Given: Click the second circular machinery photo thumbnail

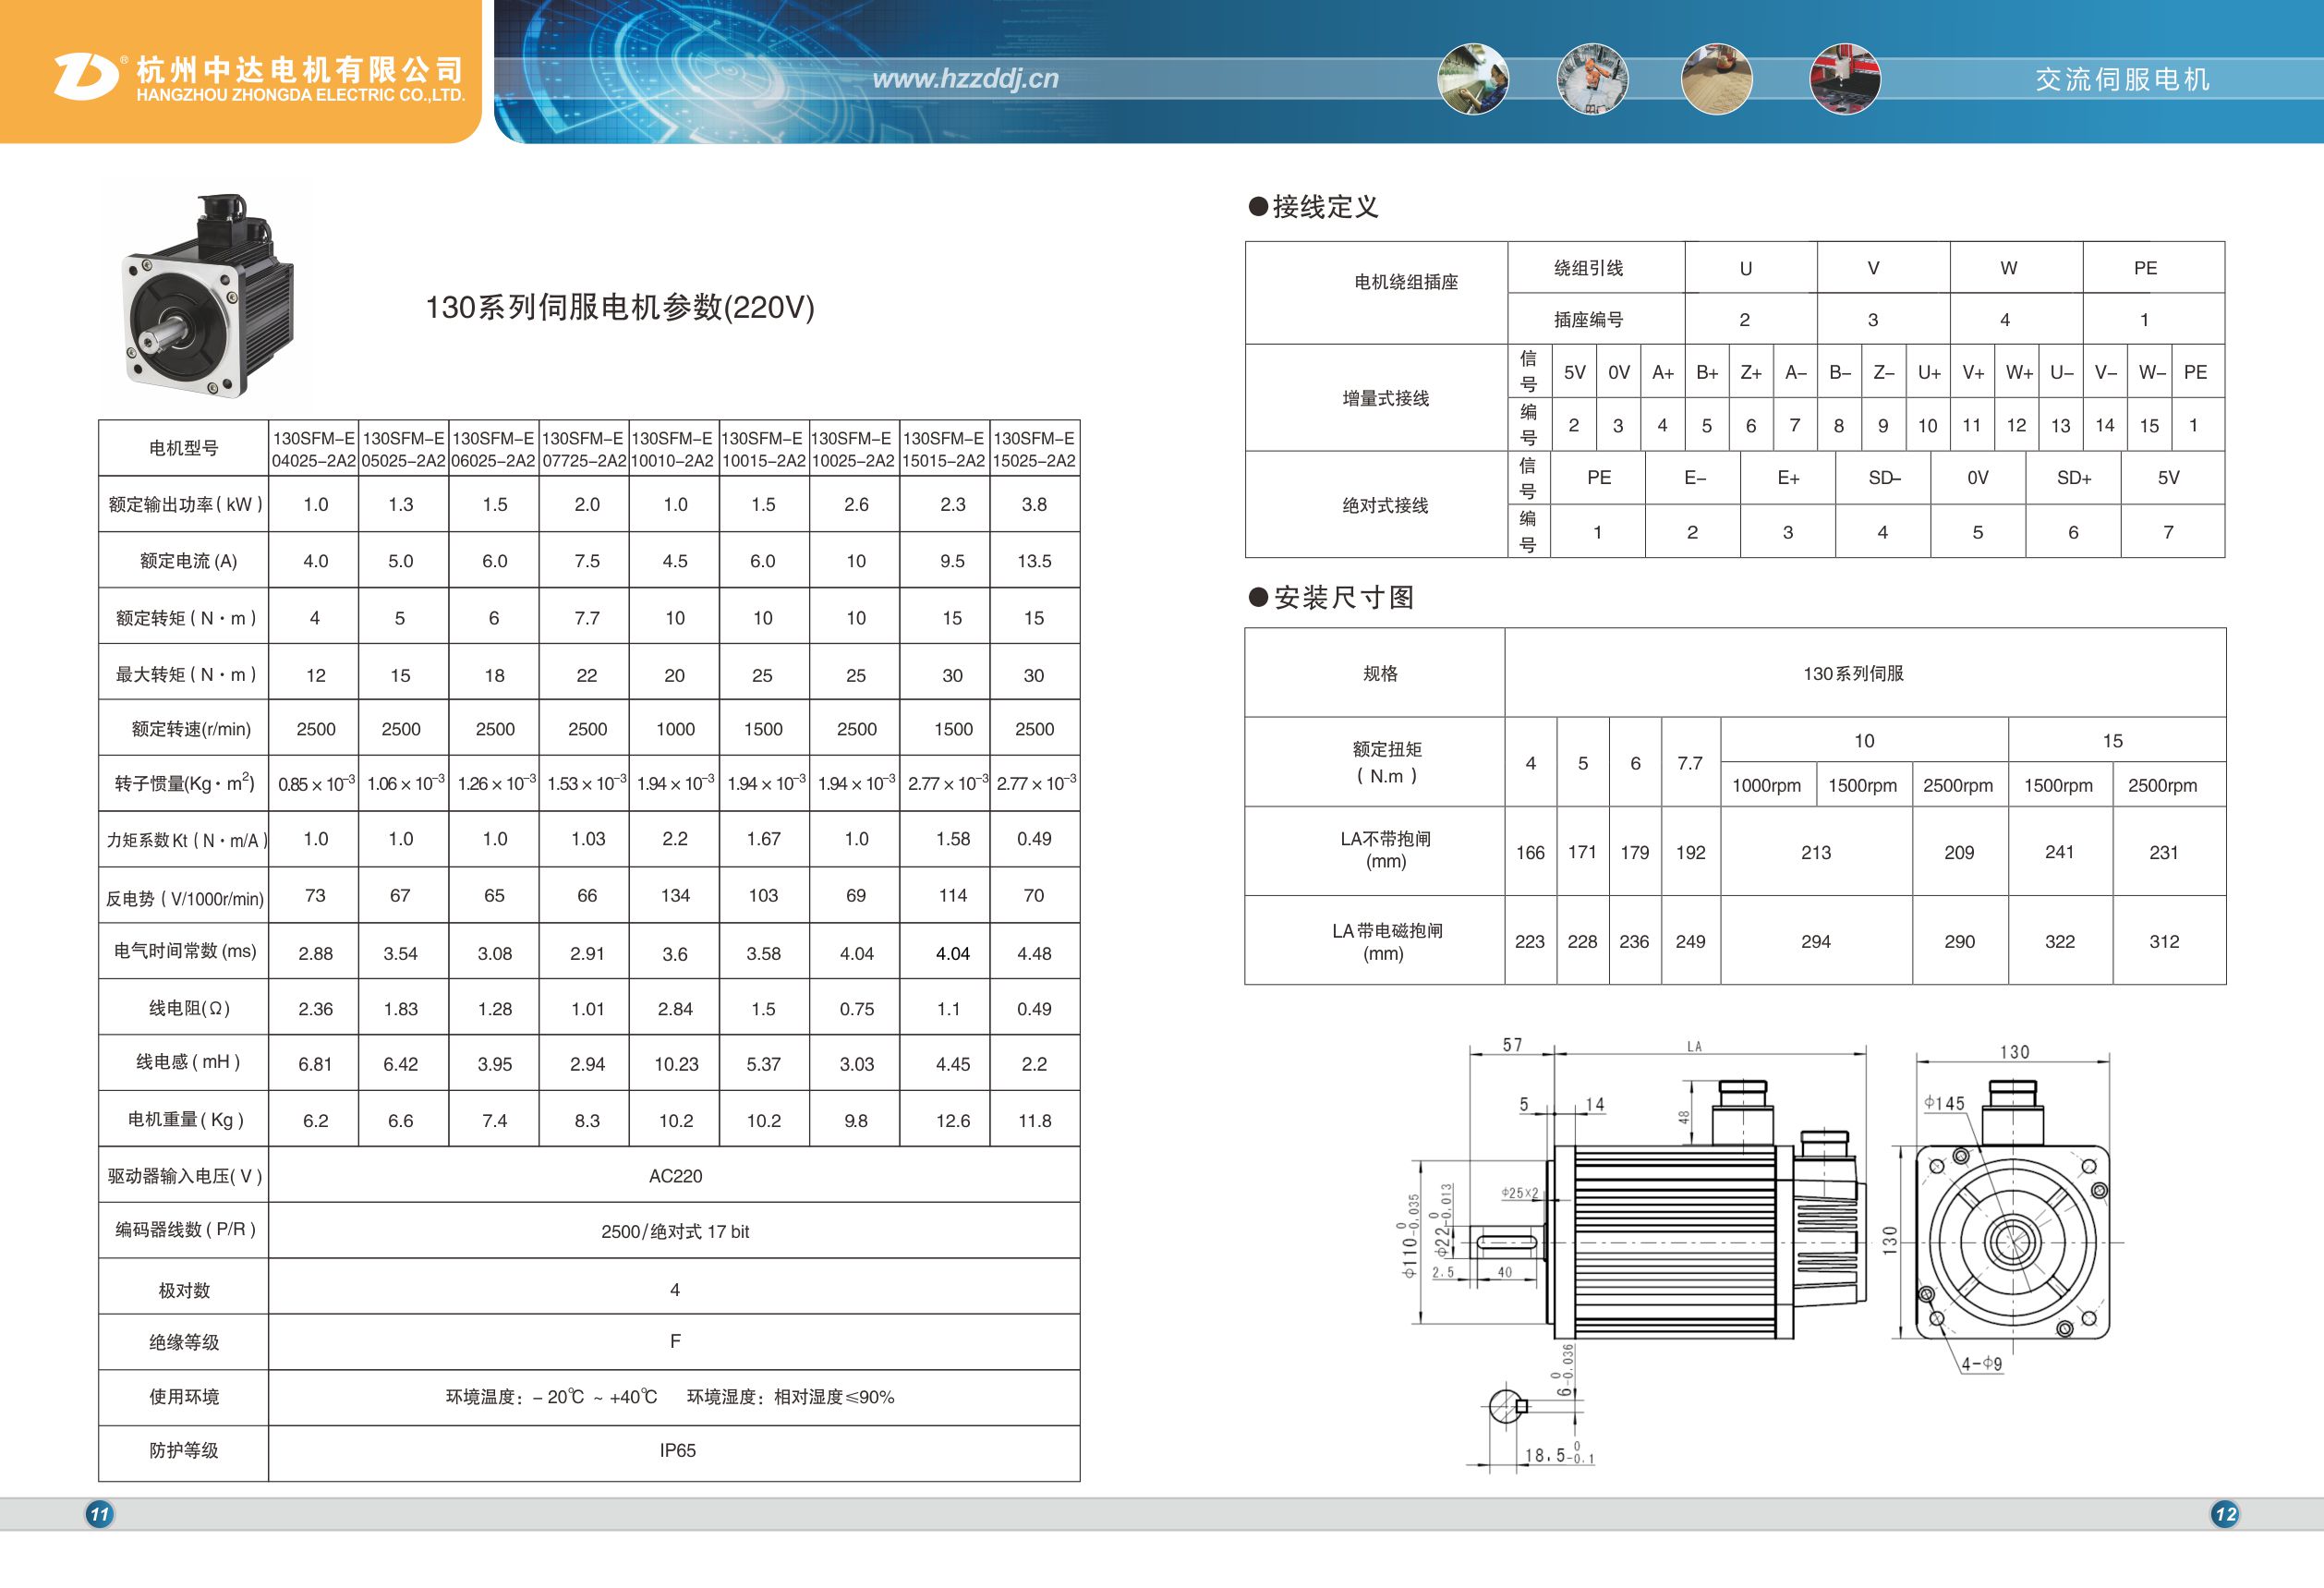Looking at the screenshot, I should (x=1592, y=79).
